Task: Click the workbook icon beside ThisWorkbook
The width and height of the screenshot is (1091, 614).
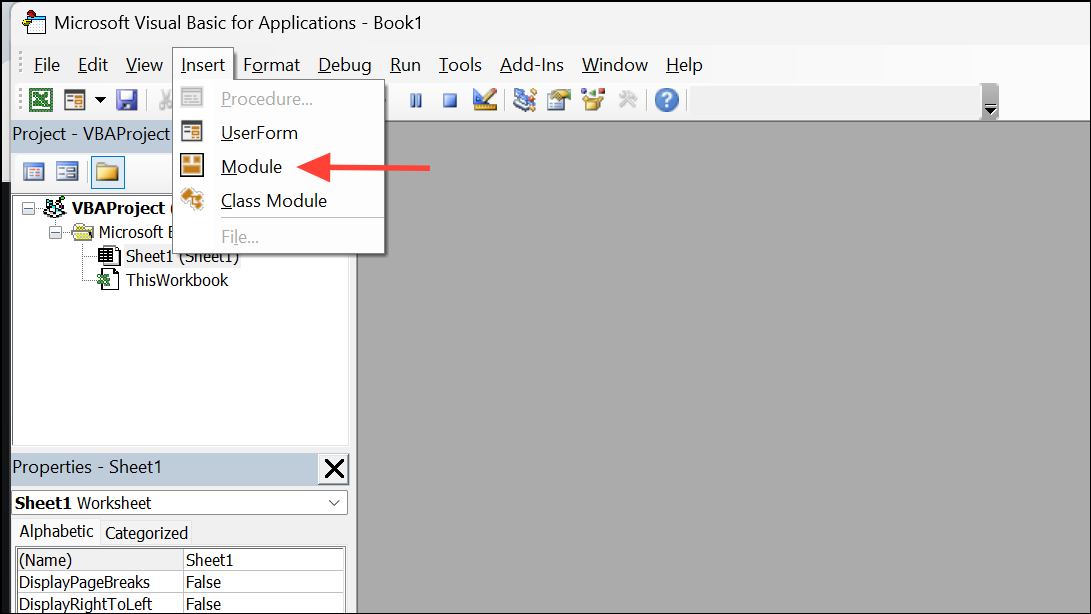Action: coord(108,280)
